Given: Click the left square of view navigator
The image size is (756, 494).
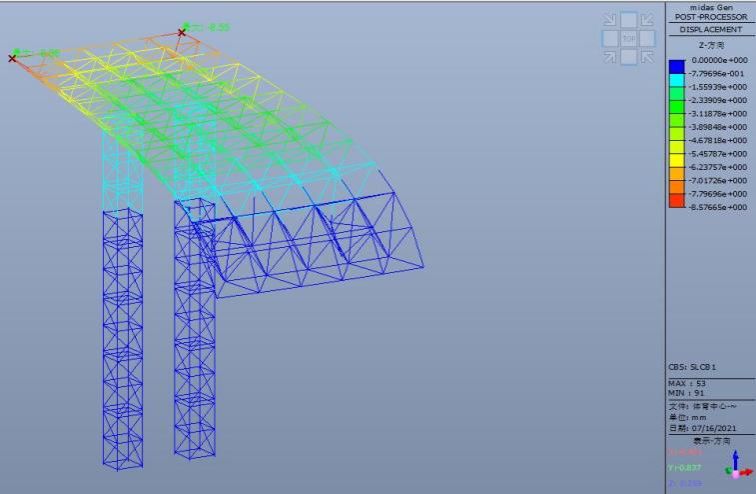Looking at the screenshot, I should coord(609,38).
